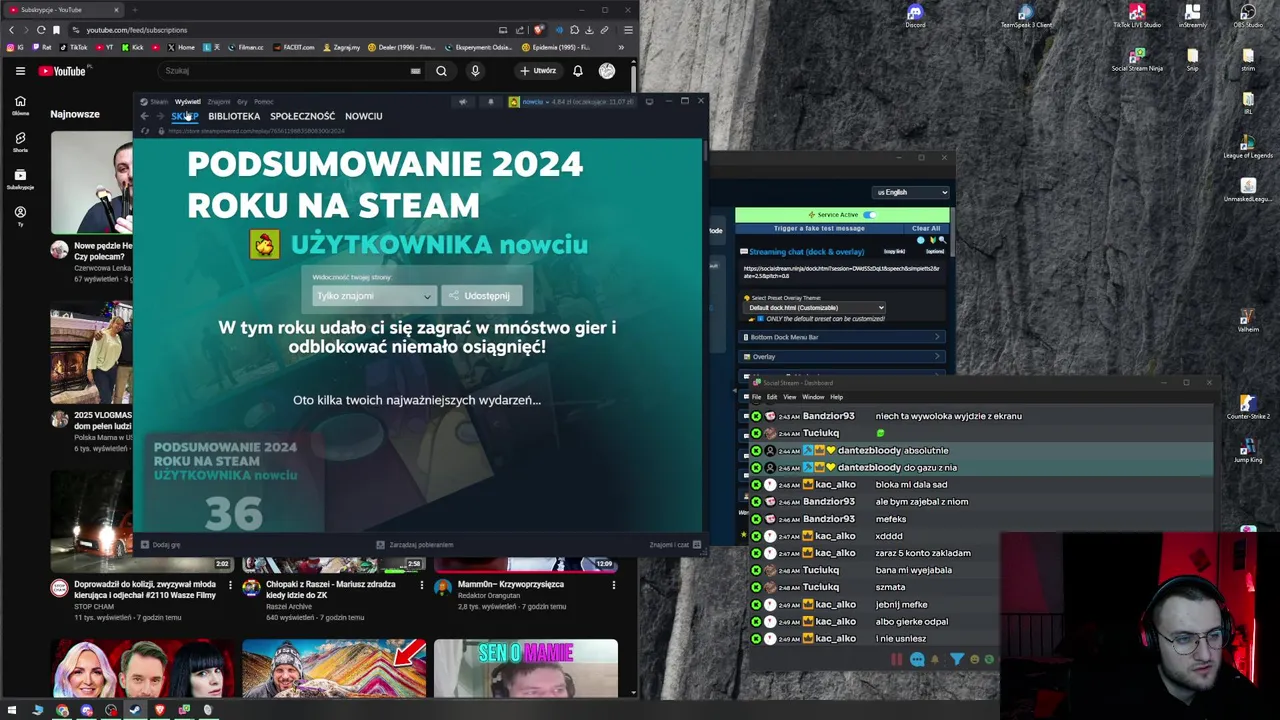Open the preset overlay theme dropdown
This screenshot has height=720, width=1280.
click(815, 308)
